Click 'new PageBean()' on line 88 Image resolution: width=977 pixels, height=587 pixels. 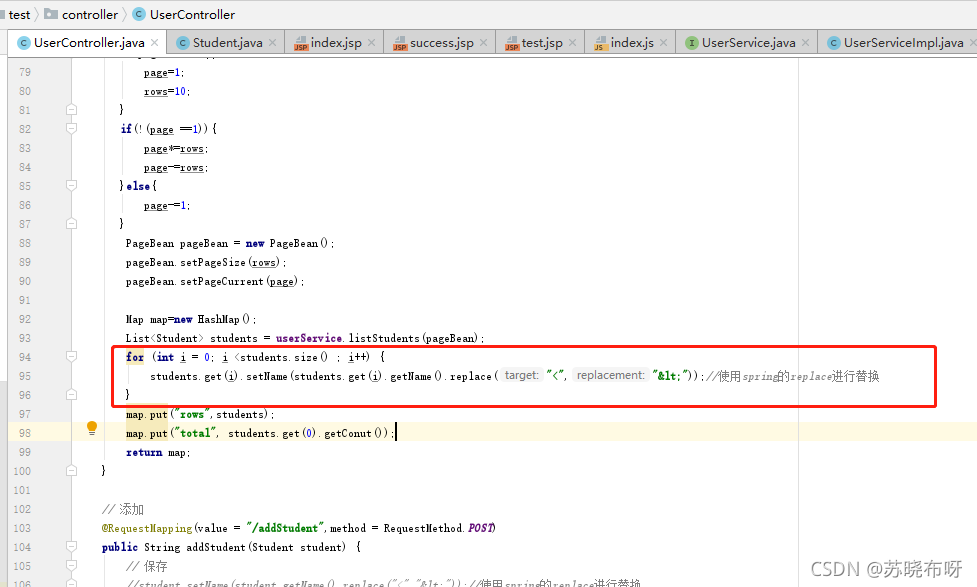click(x=287, y=243)
